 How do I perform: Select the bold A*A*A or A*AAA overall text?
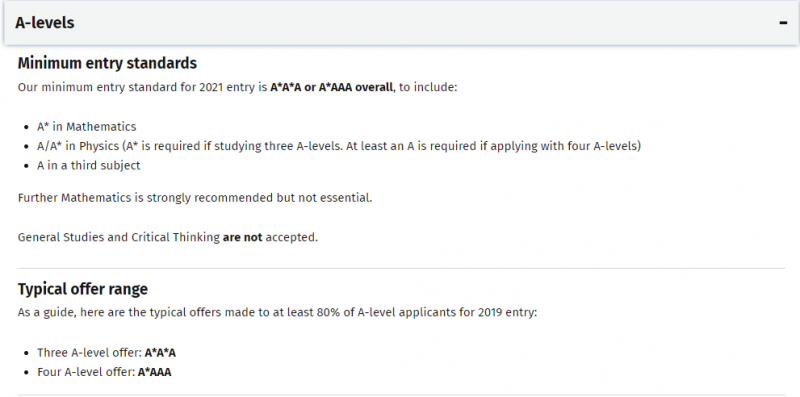(x=332, y=87)
